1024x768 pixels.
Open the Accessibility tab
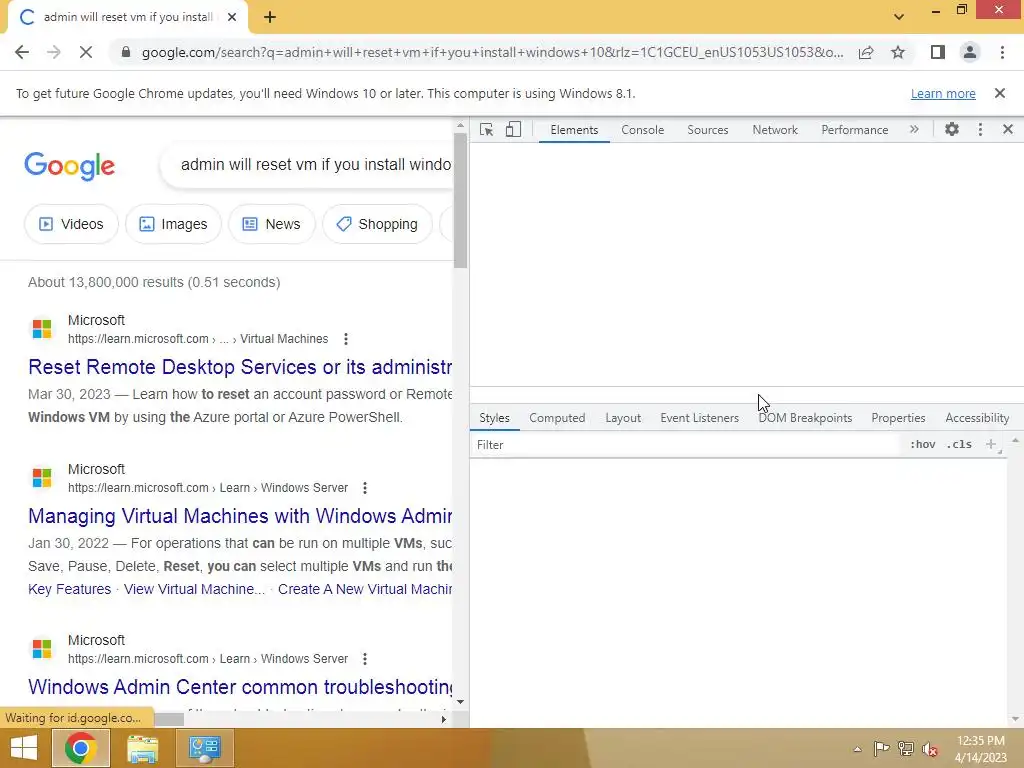tap(977, 418)
